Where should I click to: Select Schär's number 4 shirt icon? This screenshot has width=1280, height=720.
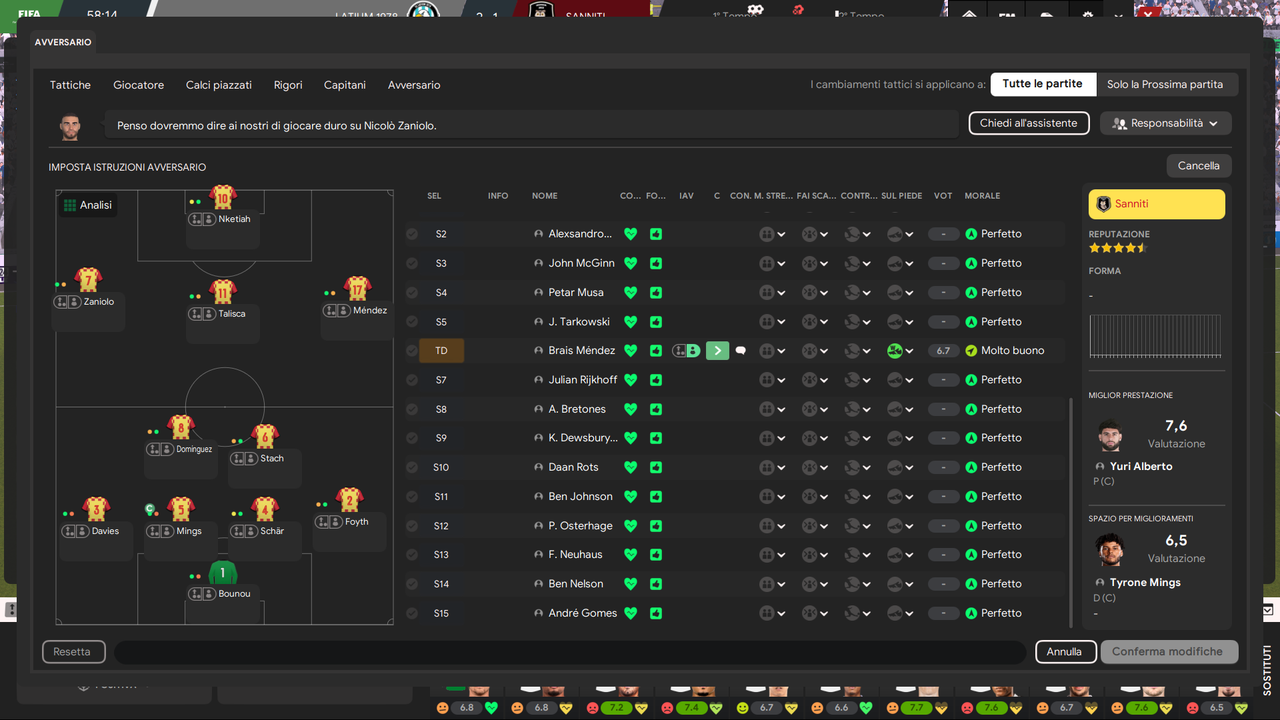pos(264,509)
